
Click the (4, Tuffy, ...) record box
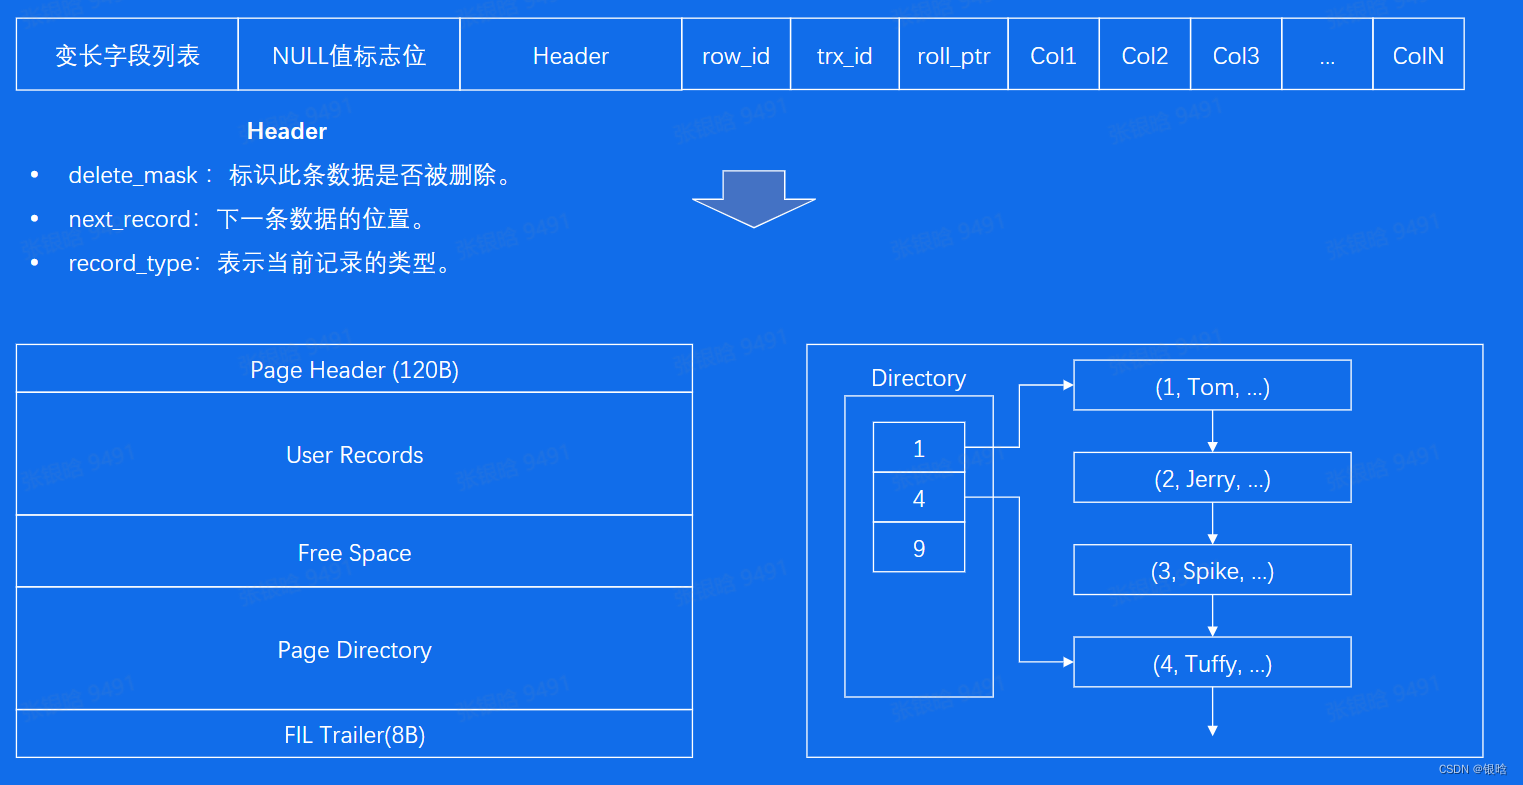(1212, 663)
